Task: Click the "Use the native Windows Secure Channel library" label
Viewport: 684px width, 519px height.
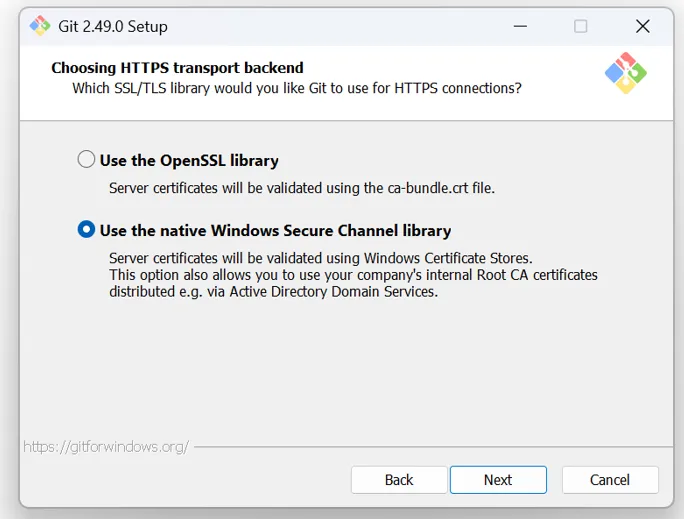Action: 275,231
